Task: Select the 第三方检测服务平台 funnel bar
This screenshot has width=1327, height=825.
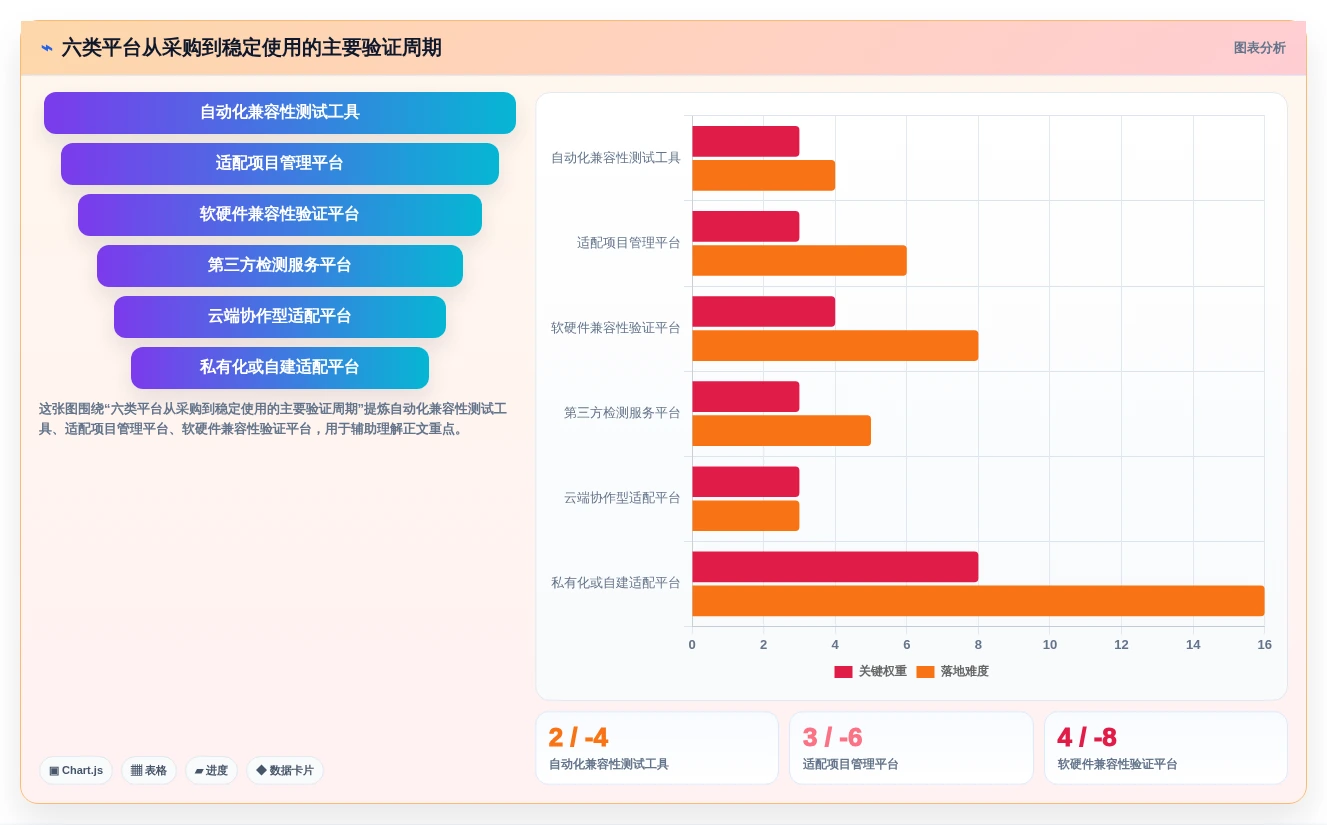Action: tap(280, 266)
